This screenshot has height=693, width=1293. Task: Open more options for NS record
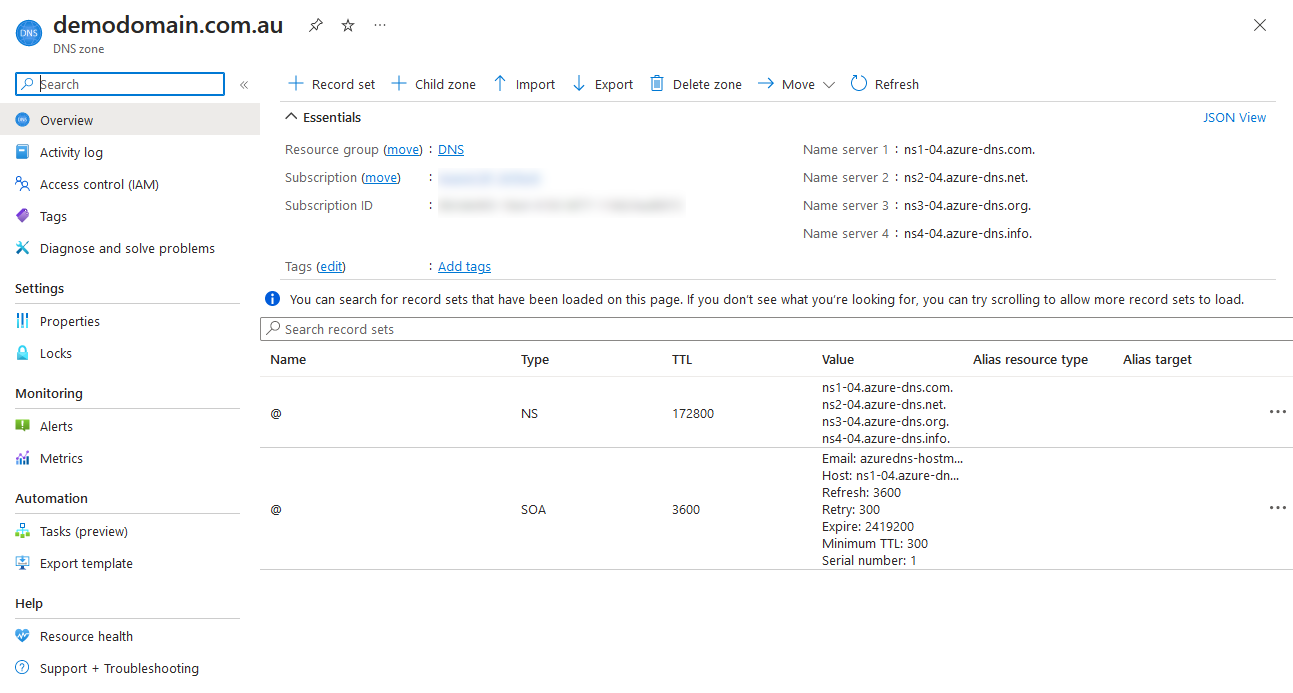1277,412
